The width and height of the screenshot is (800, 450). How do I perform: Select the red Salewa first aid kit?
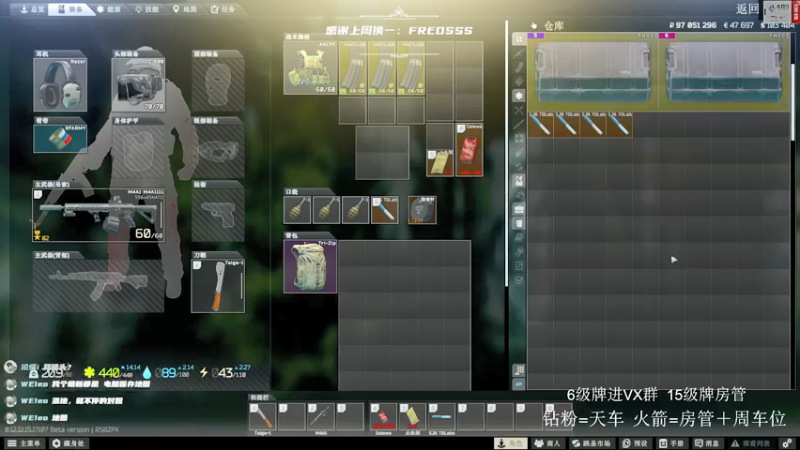tap(469, 150)
